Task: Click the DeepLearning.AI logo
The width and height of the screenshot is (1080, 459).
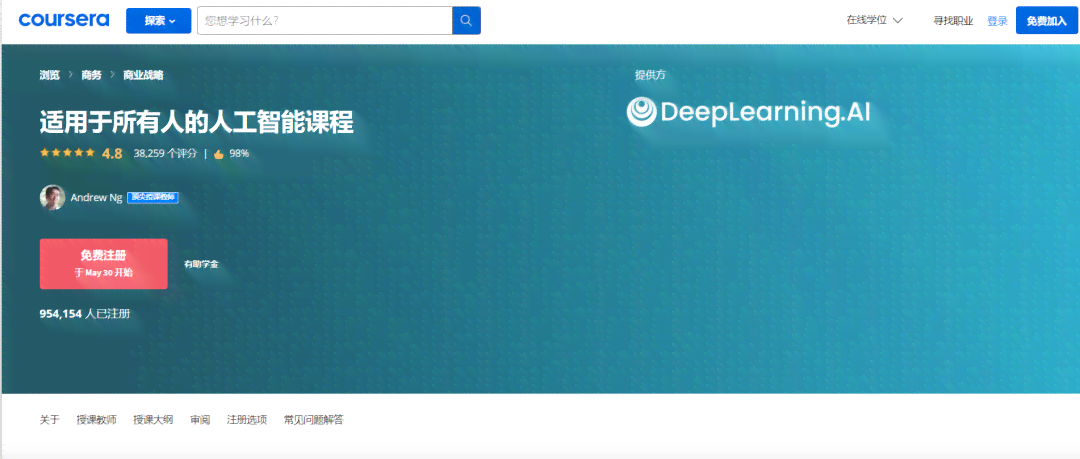Action: tap(749, 112)
